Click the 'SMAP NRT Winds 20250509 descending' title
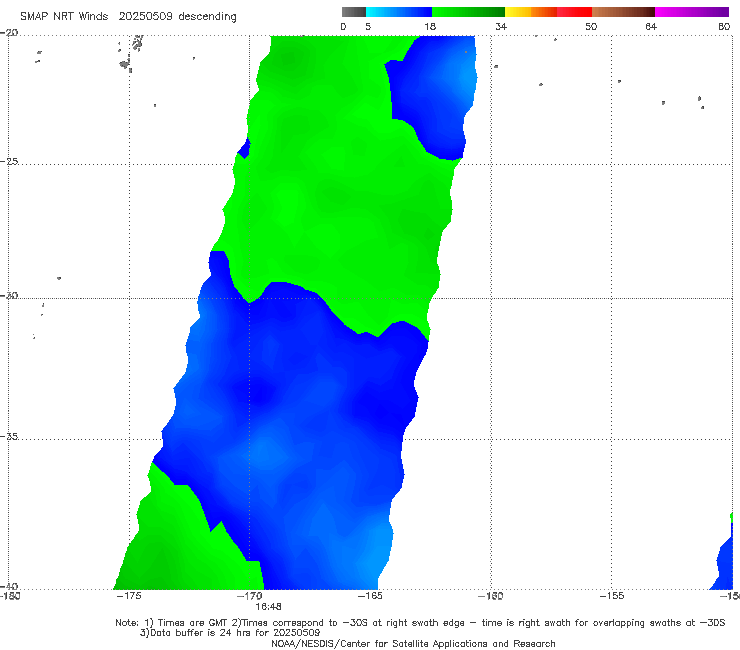 128,16
